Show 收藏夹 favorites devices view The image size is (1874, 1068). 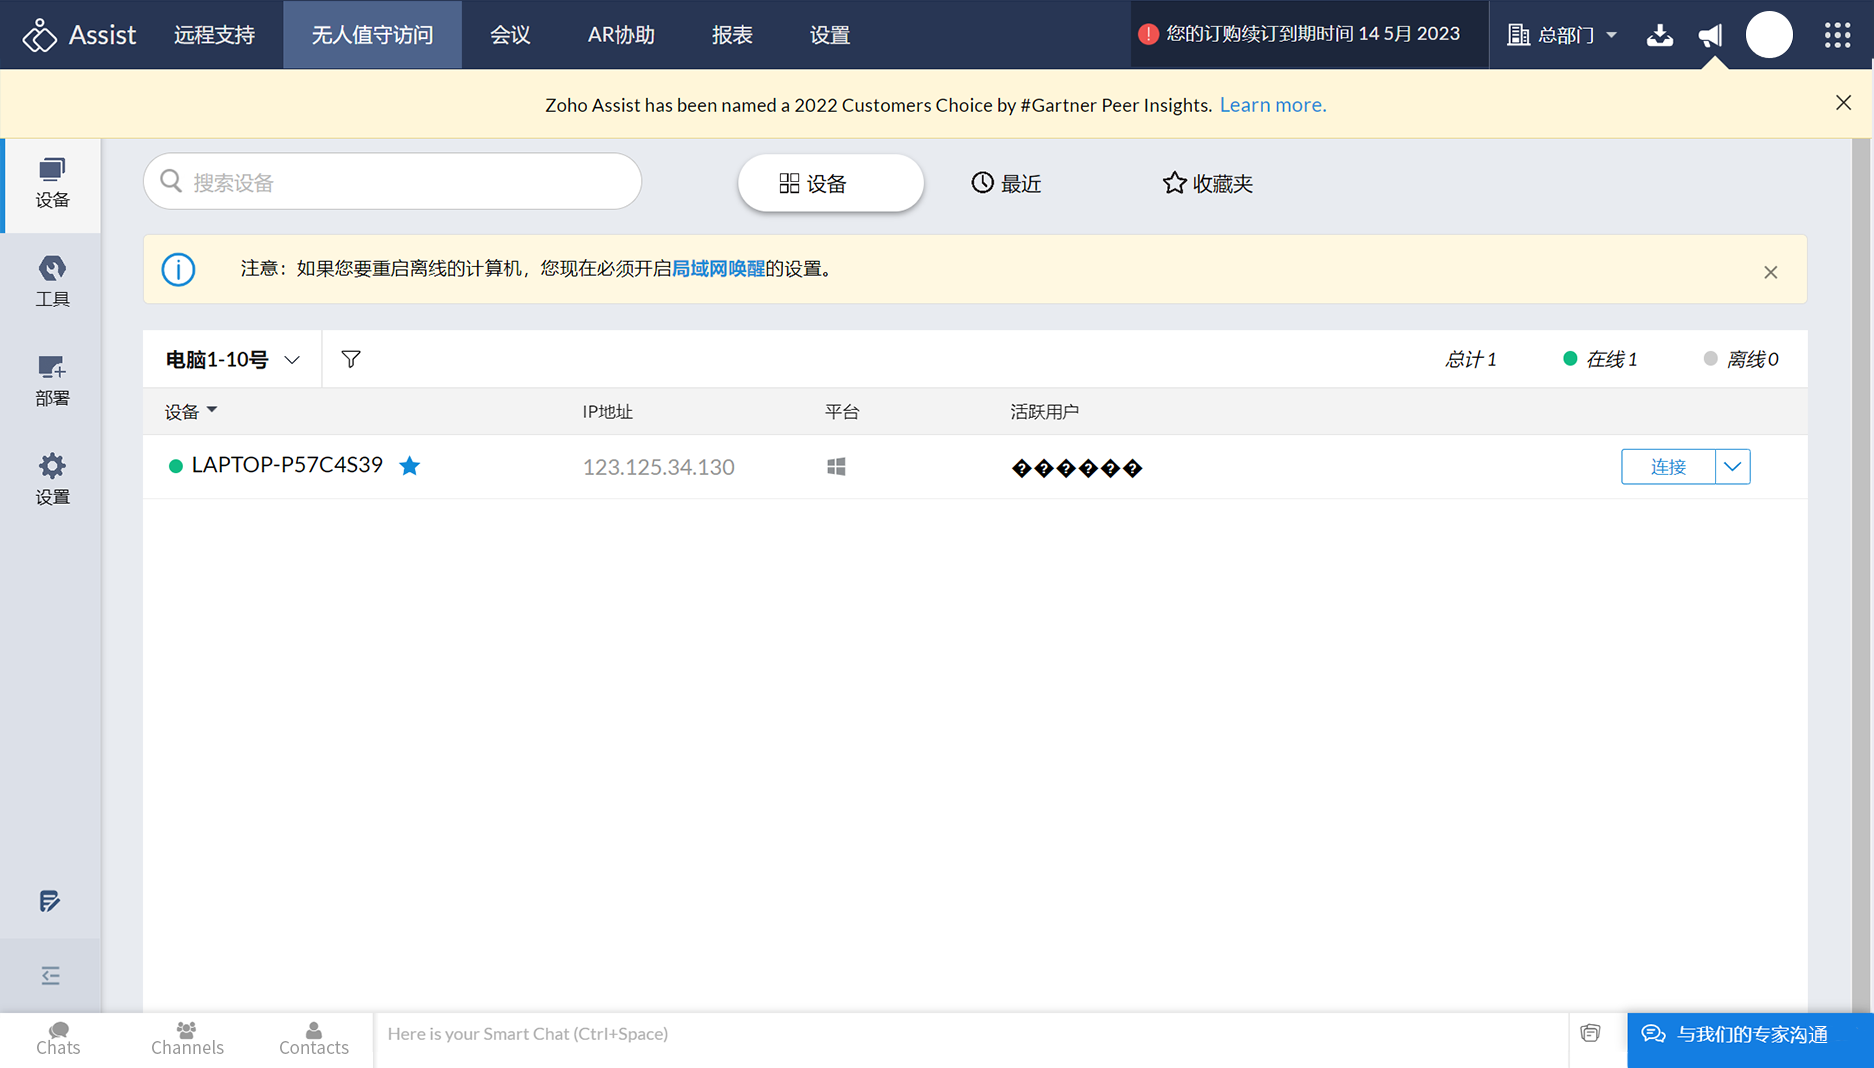coord(1207,183)
